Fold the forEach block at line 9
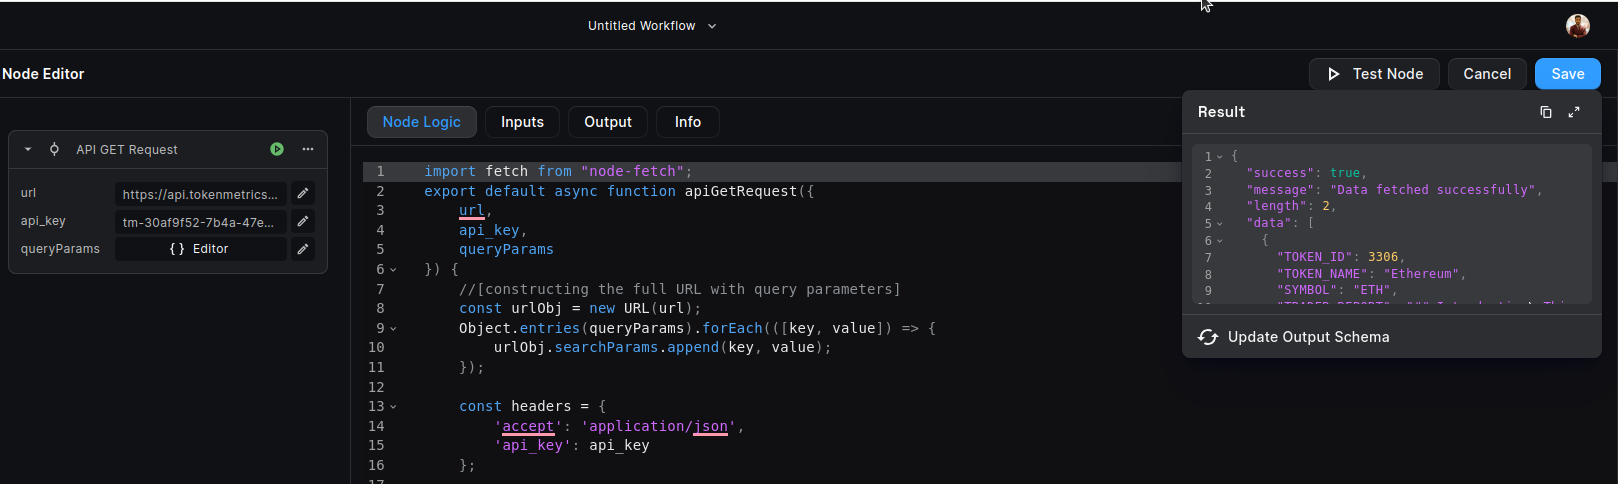Viewport: 1618px width, 484px height. coord(393,329)
